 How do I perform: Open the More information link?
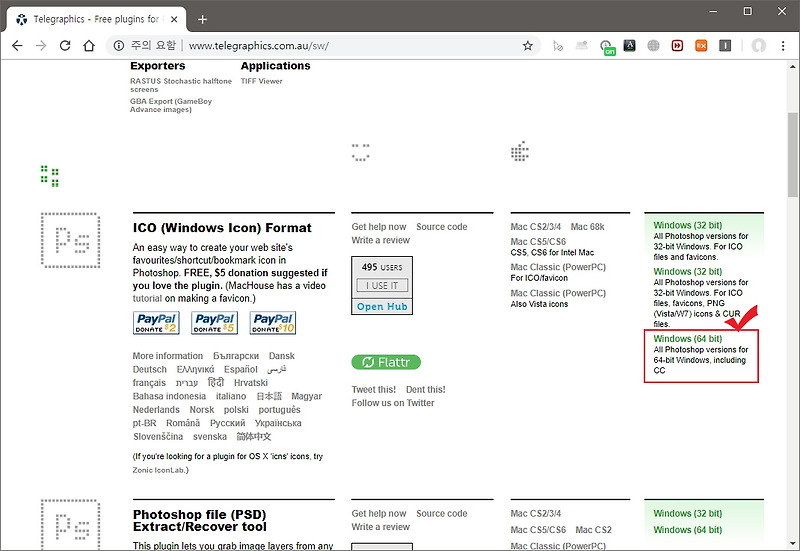168,356
